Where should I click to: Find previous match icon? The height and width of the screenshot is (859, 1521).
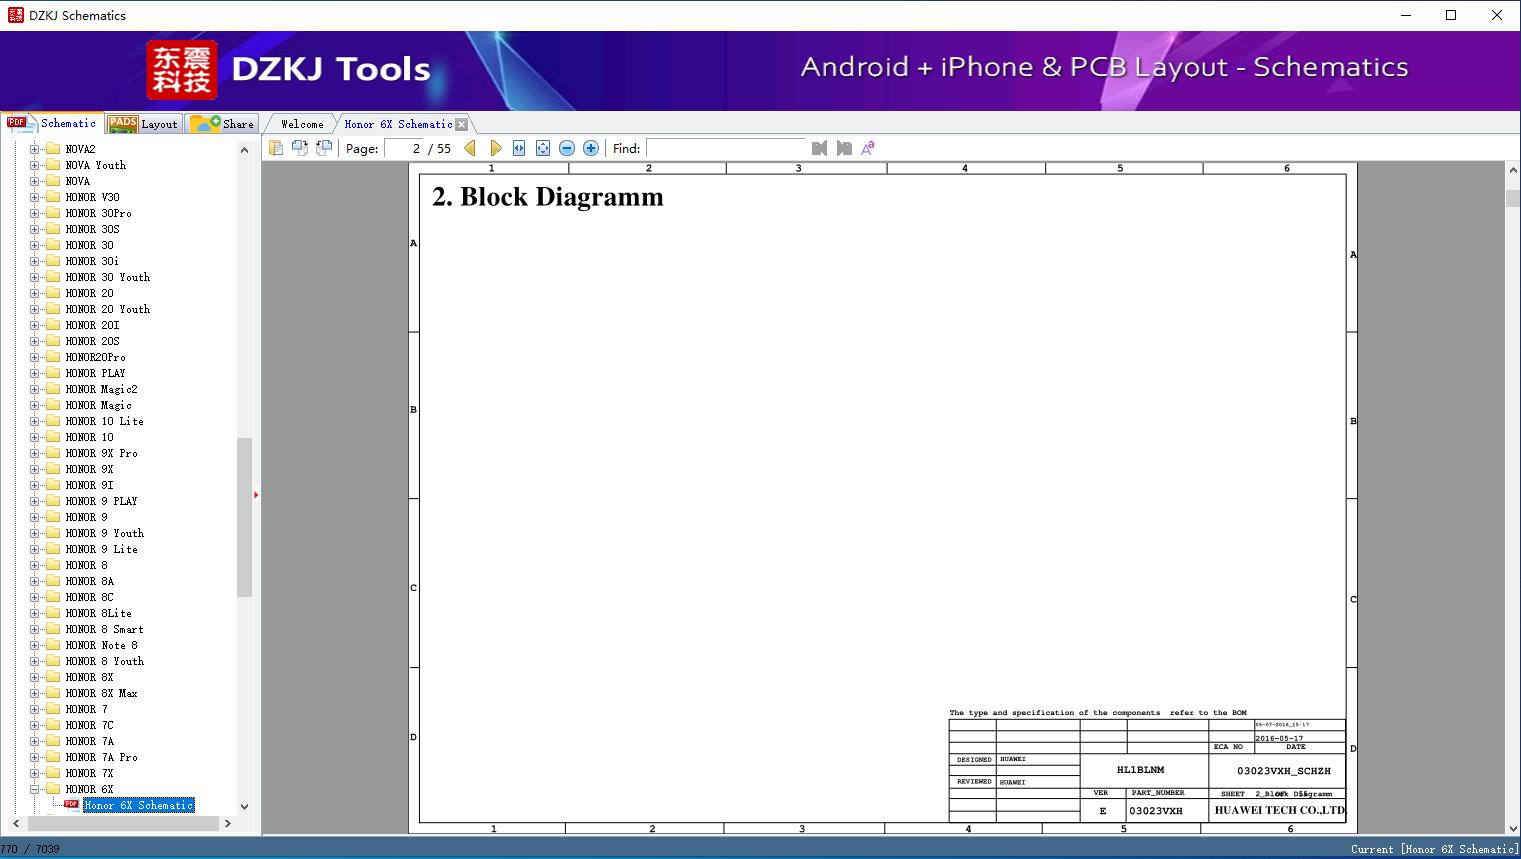click(x=820, y=148)
